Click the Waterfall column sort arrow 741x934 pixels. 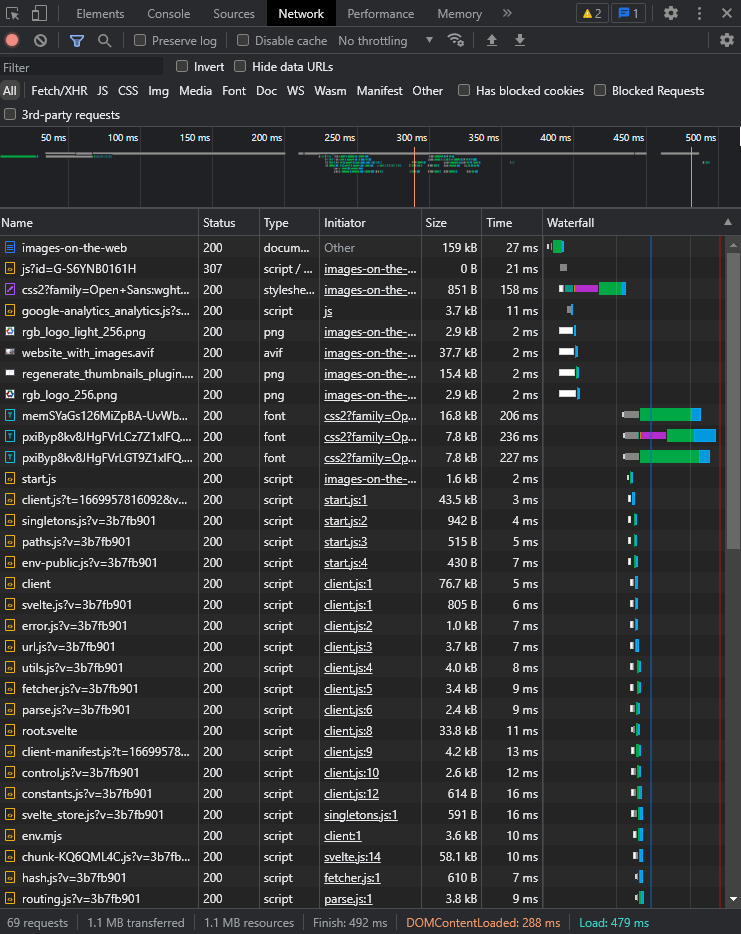click(727, 223)
